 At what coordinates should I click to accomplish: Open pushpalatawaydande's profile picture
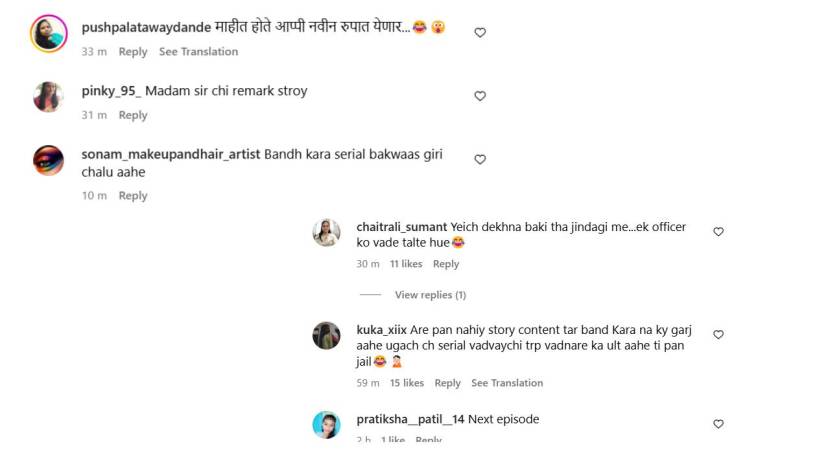pos(49,33)
